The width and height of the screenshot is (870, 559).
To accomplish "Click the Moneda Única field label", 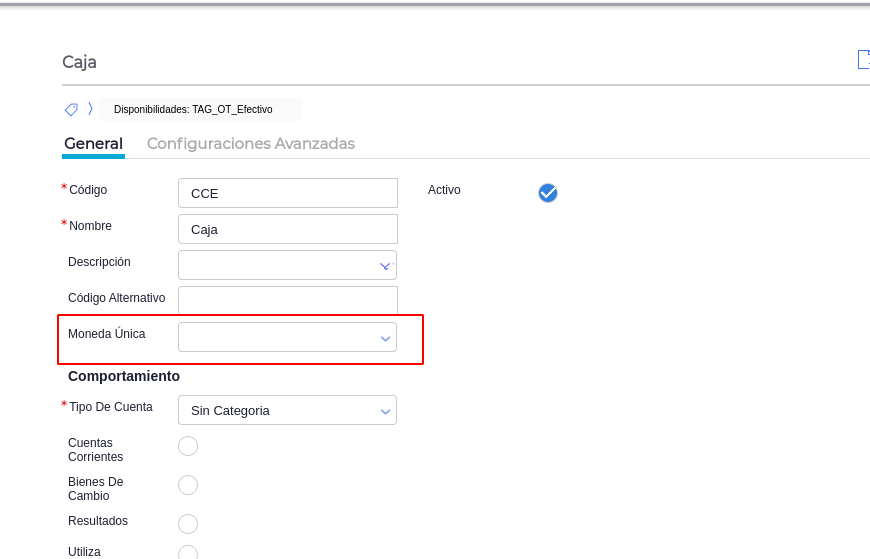I will pyautogui.click(x=107, y=334).
